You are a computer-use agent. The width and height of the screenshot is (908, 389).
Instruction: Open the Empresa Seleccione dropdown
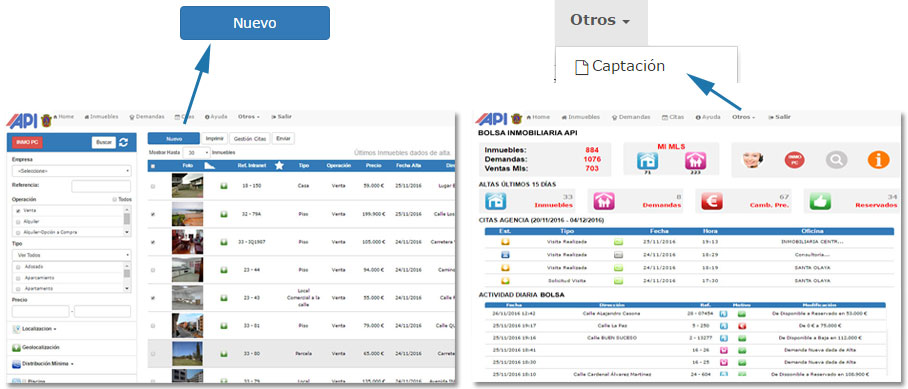click(71, 171)
